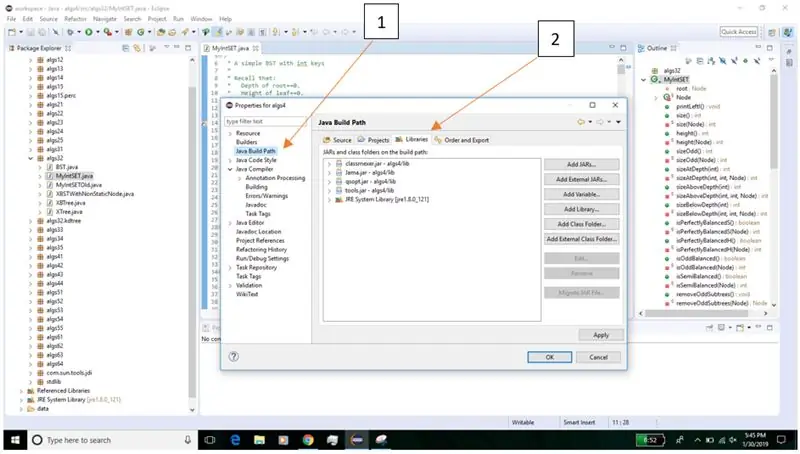
Task: Click the New Java Class icon
Action: (140, 32)
